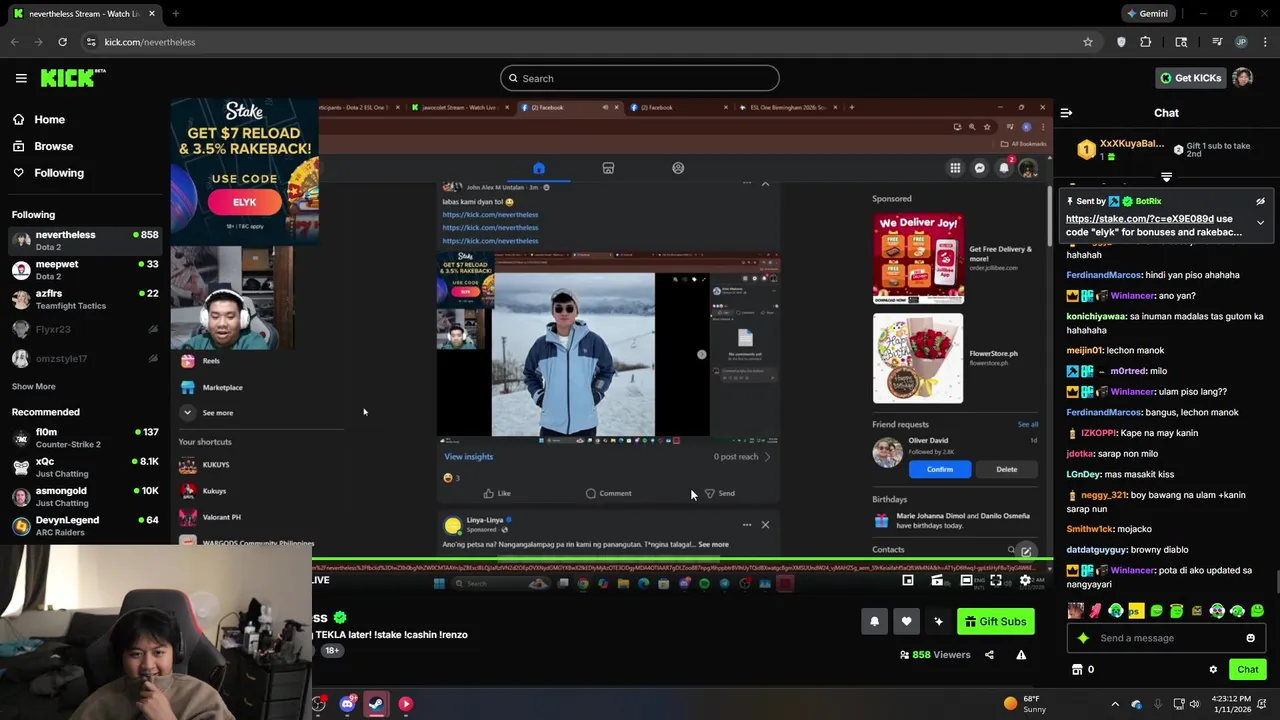Image resolution: width=1280 pixels, height=720 pixels.
Task: Report the stream with warning triangle icon
Action: coord(1021,655)
